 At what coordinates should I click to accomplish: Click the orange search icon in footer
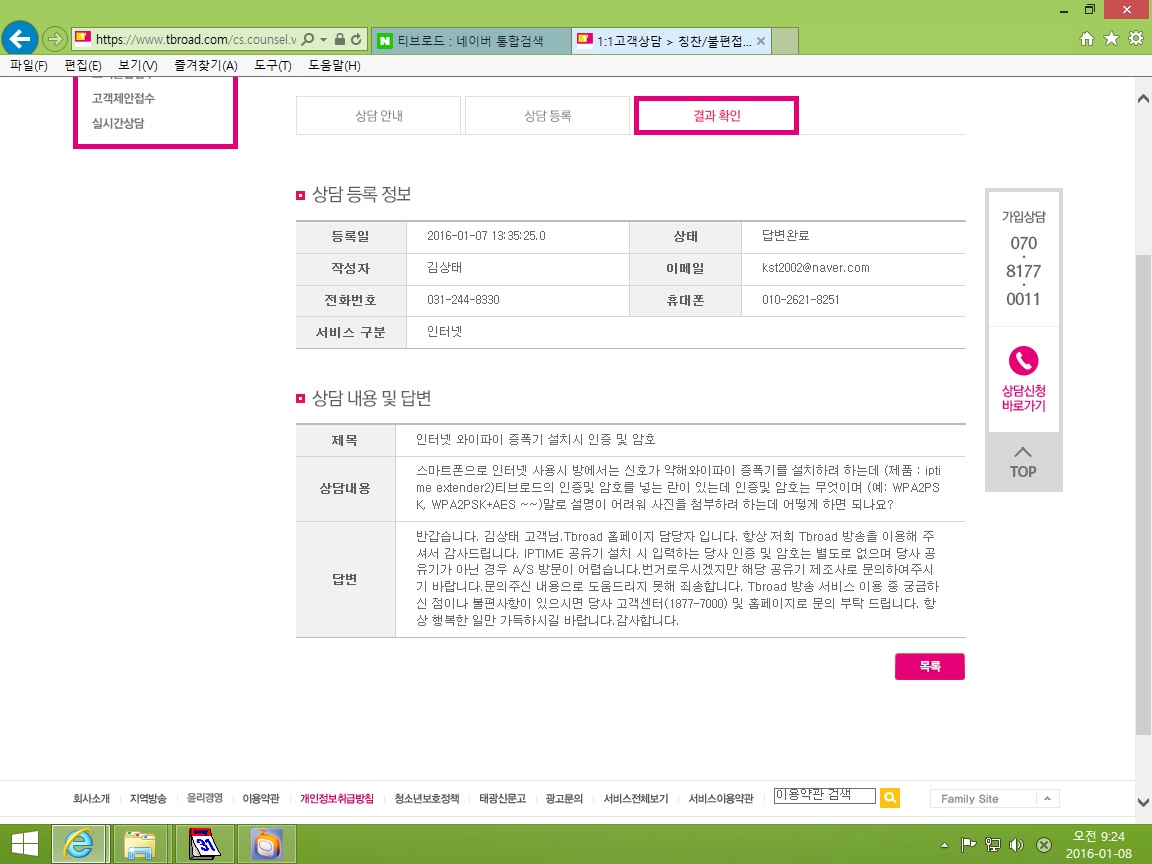tap(890, 798)
